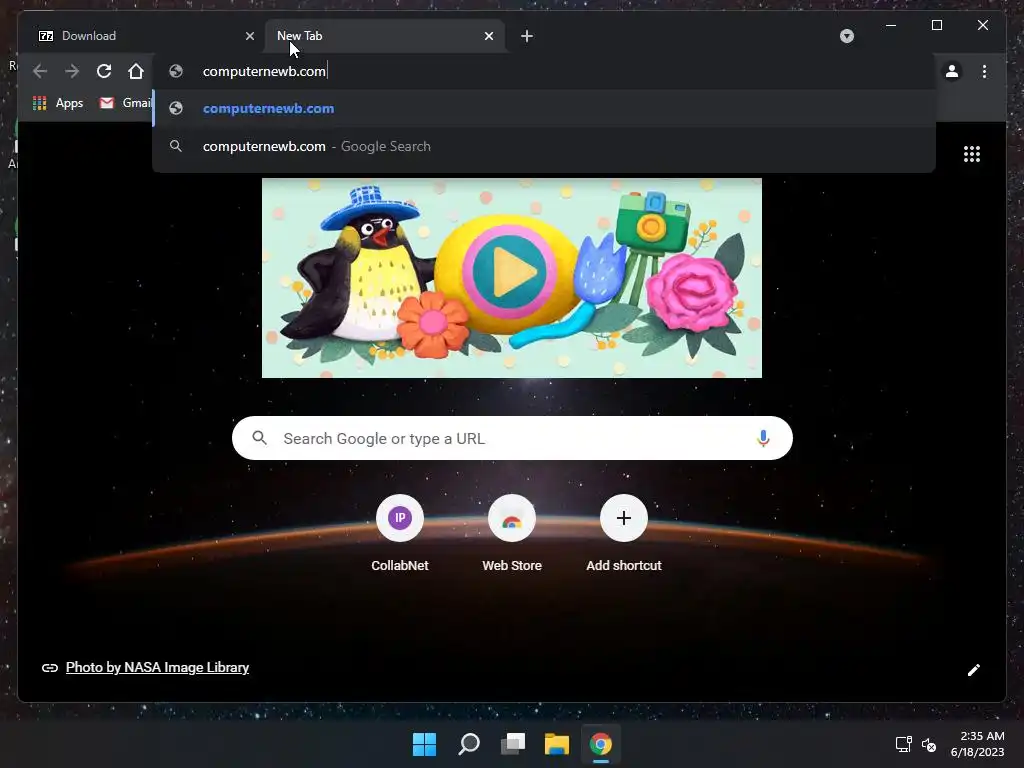This screenshot has height=768, width=1024.
Task: Click the muted volume tray icon
Action: click(x=929, y=744)
